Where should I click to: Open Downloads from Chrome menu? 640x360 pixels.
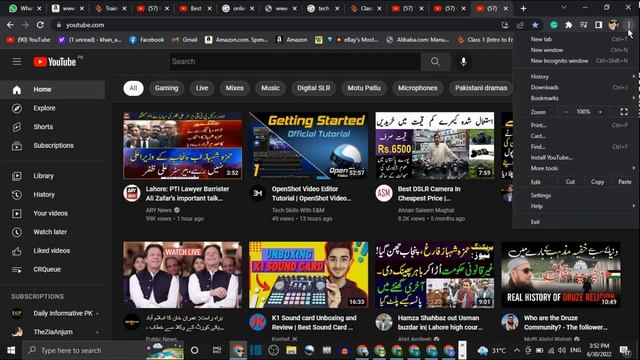[576, 87]
